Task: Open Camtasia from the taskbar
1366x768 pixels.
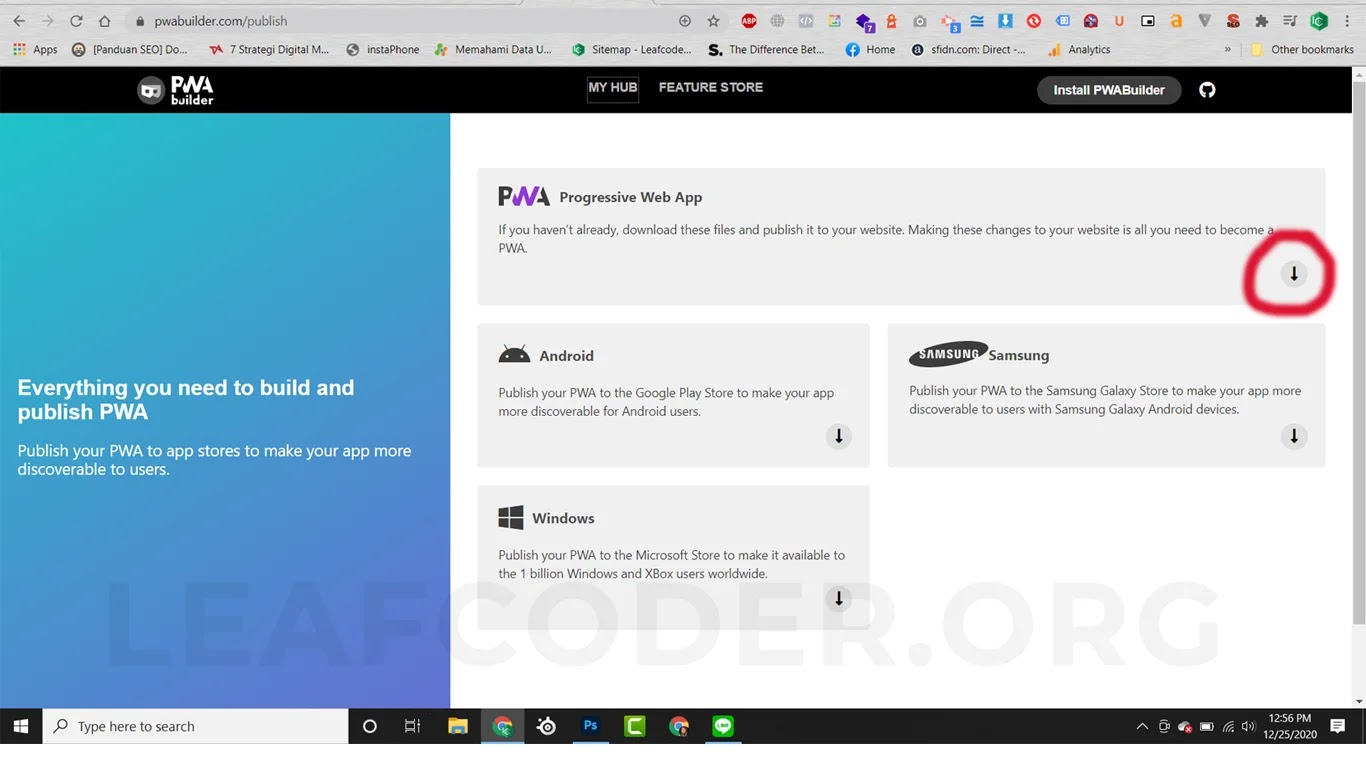Action: click(x=635, y=726)
